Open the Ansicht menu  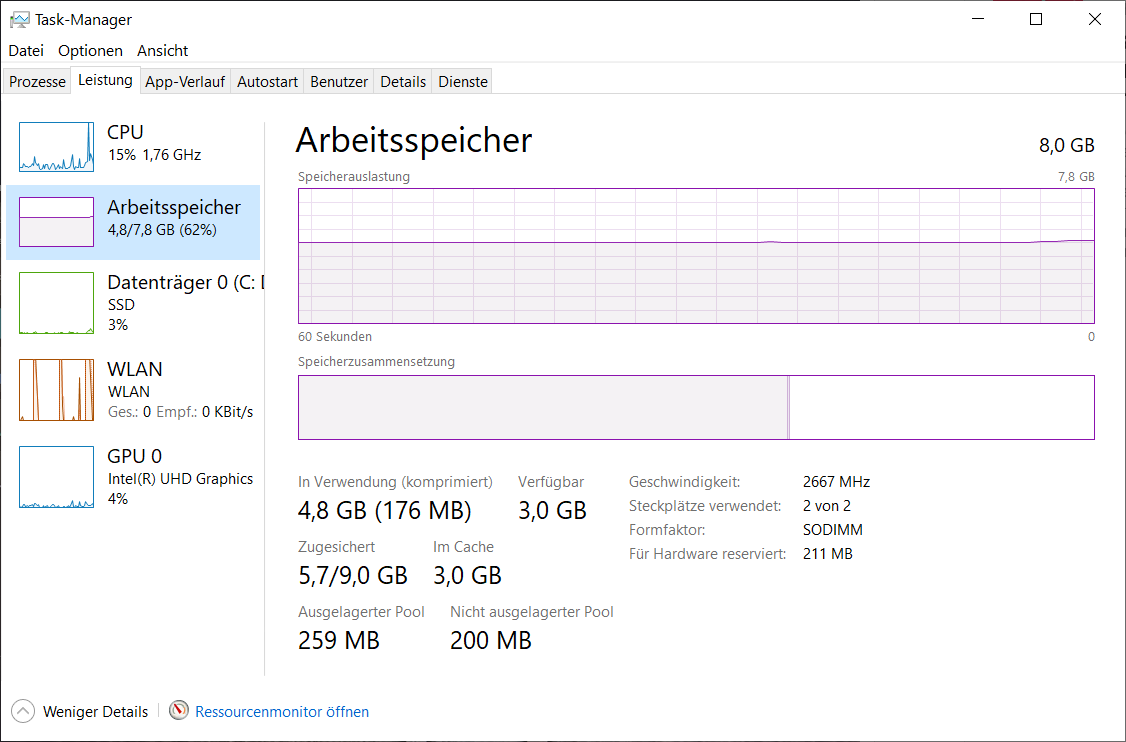pos(162,50)
